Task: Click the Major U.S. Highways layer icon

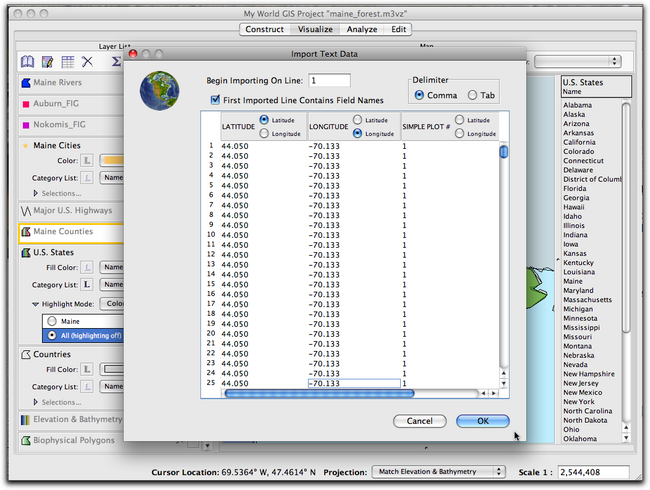Action: (x=26, y=211)
